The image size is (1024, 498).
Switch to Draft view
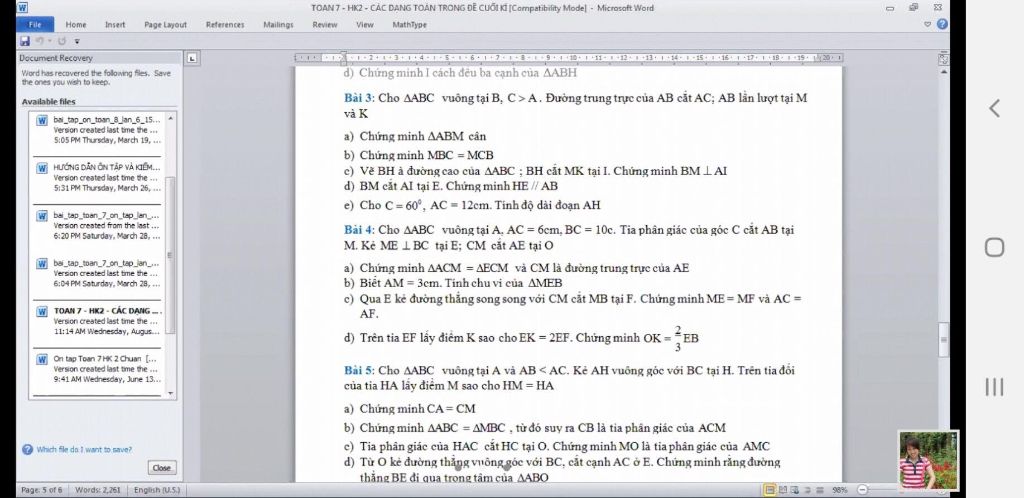(x=818, y=490)
